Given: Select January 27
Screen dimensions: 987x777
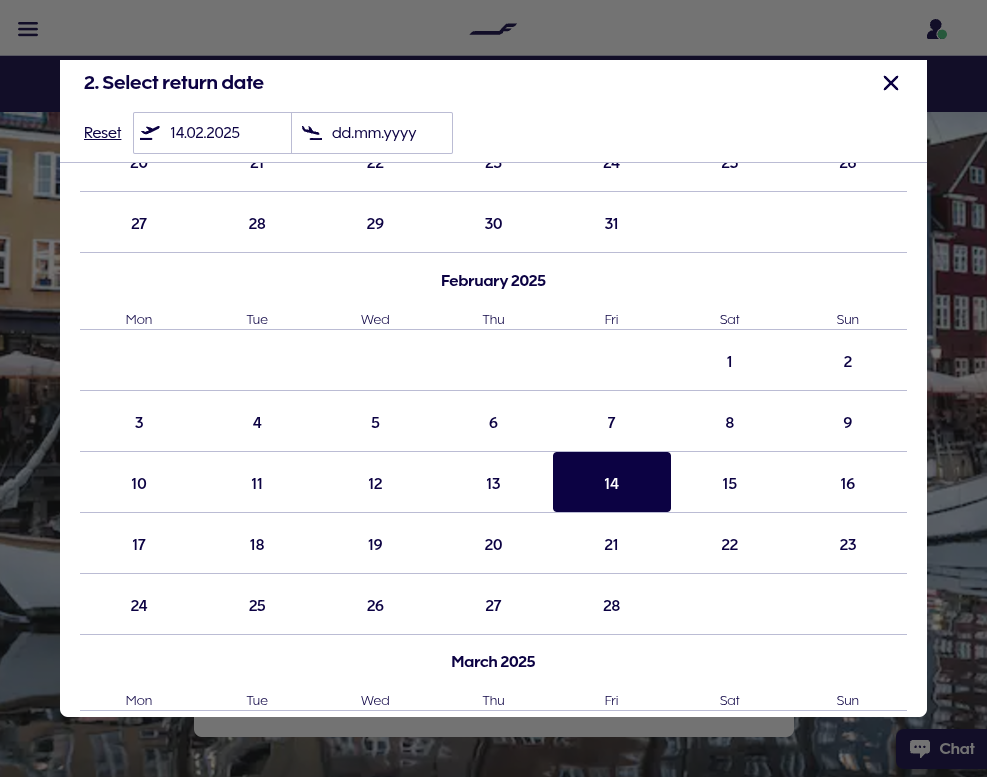Looking at the screenshot, I should pyautogui.click(x=139, y=224).
